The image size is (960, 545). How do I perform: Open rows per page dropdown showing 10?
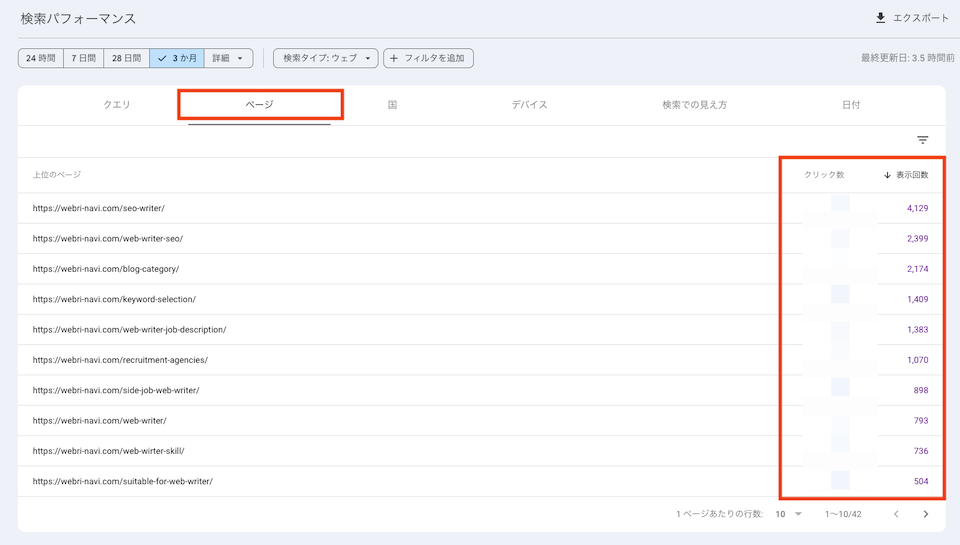789,514
